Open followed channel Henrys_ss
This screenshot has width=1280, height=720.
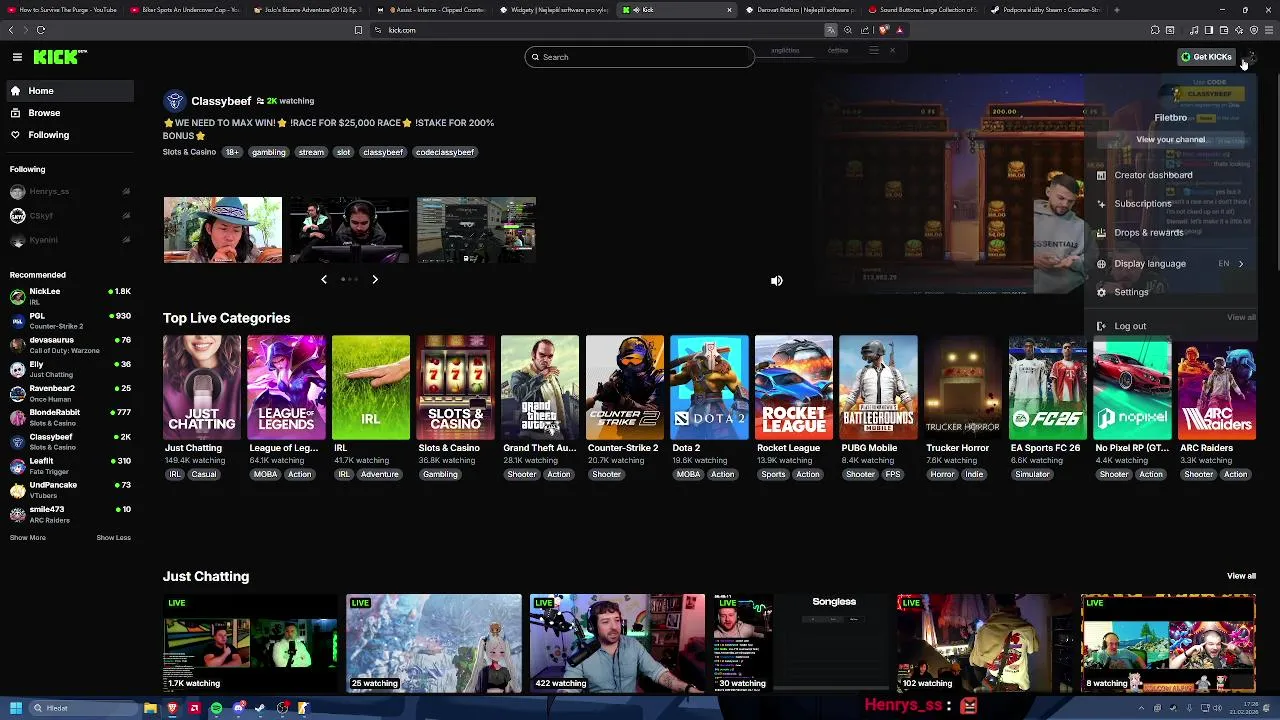70,192
